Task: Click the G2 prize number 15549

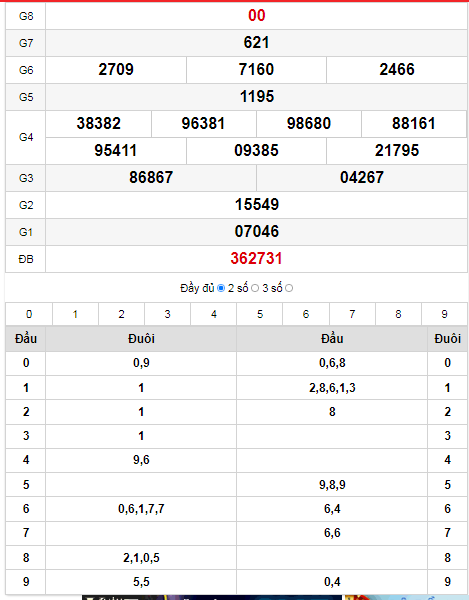Action: (x=257, y=204)
